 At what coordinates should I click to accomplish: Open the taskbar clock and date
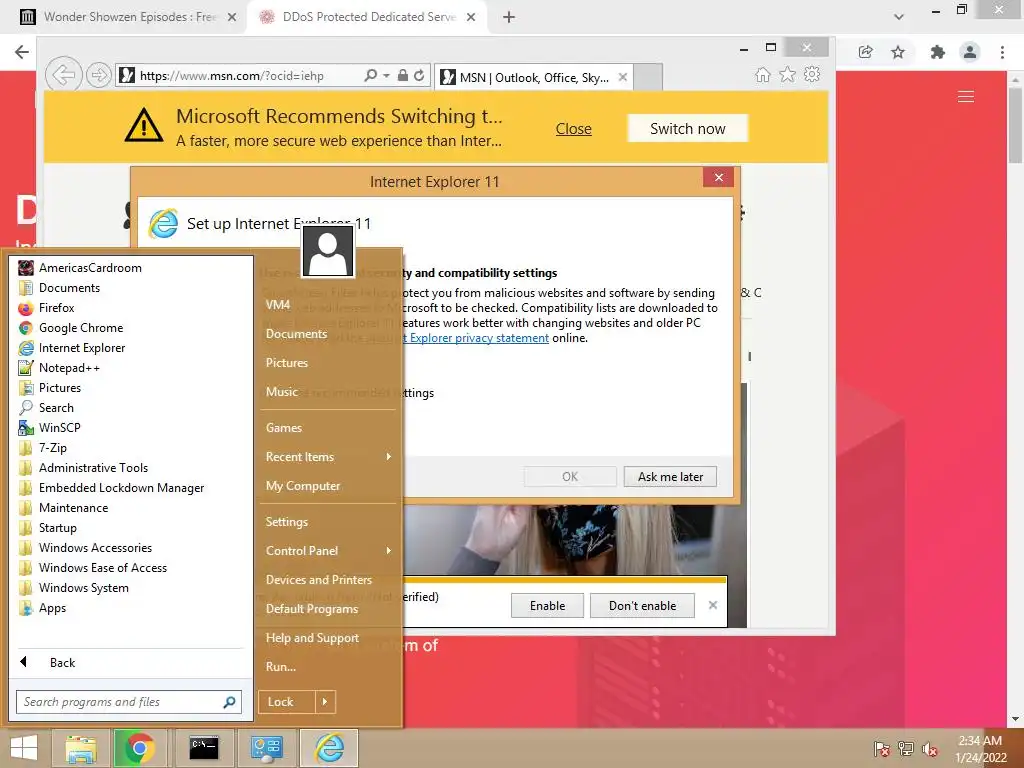coord(980,749)
